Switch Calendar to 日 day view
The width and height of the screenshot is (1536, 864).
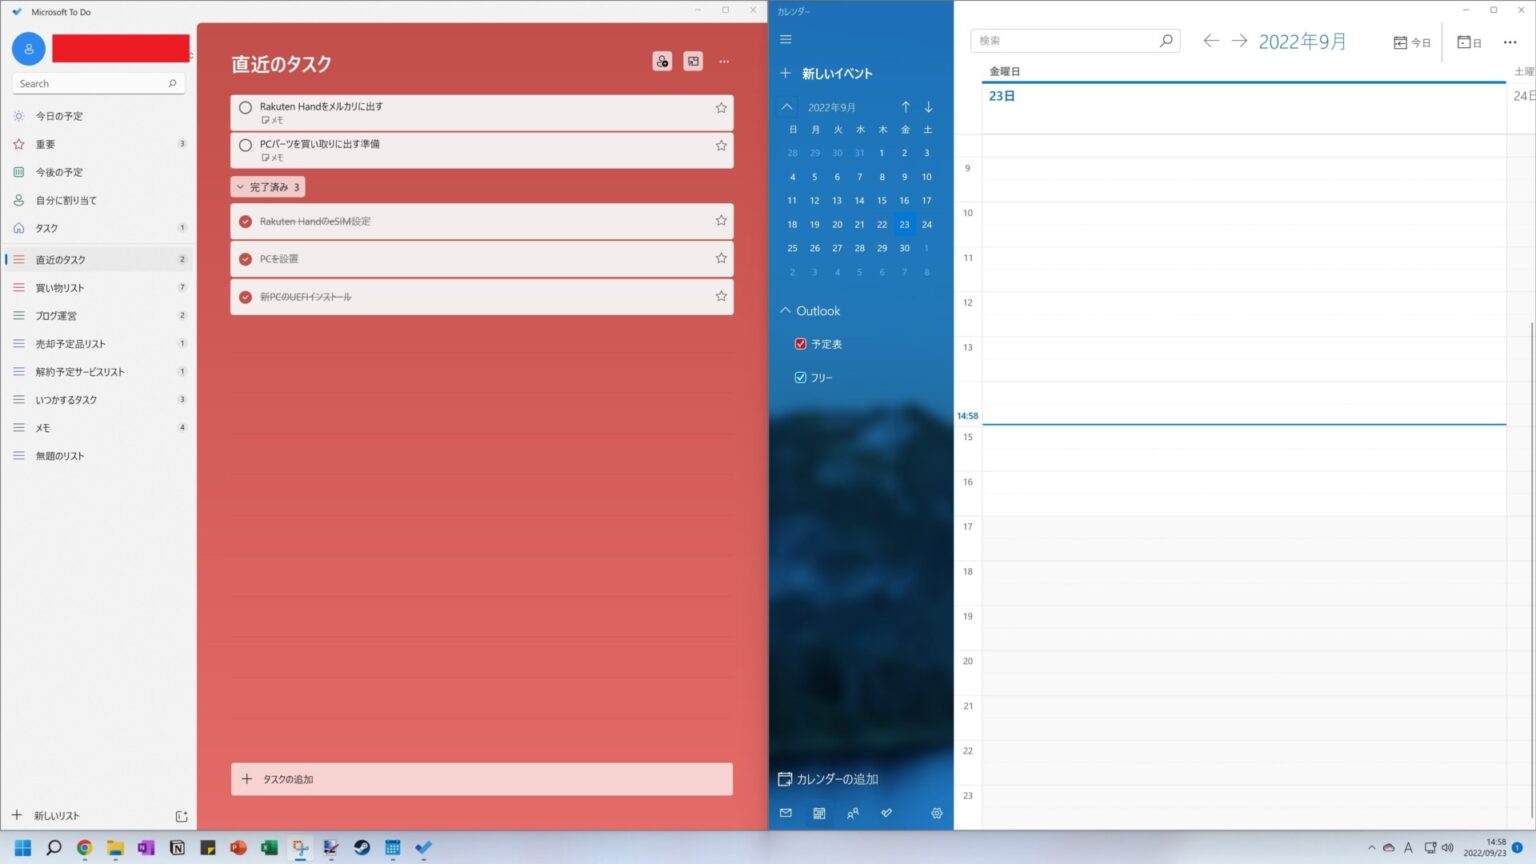coord(1468,42)
